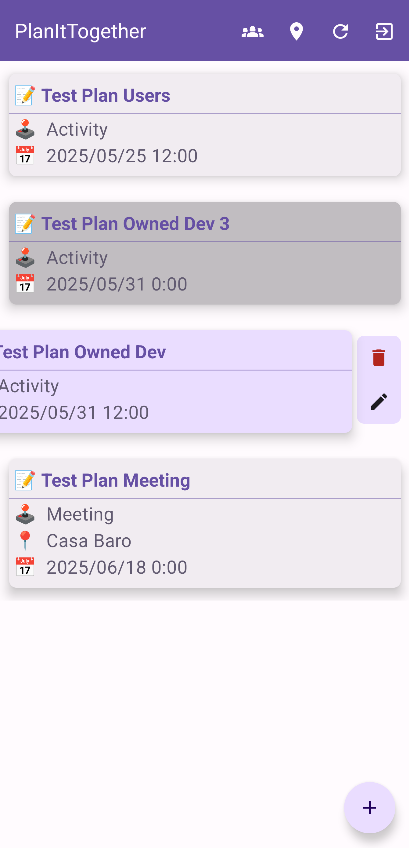
Task: Click the joystick icon in Test Plan Meeting
Action: click(x=25, y=514)
